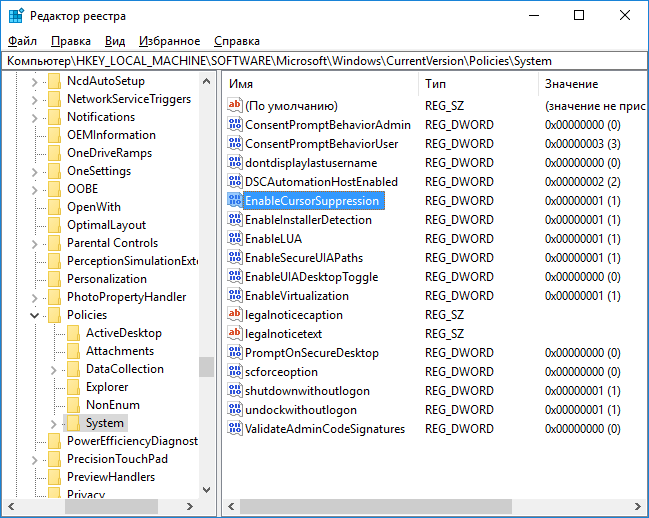
Task: Click the folder icon of the System key
Action: click(73, 423)
